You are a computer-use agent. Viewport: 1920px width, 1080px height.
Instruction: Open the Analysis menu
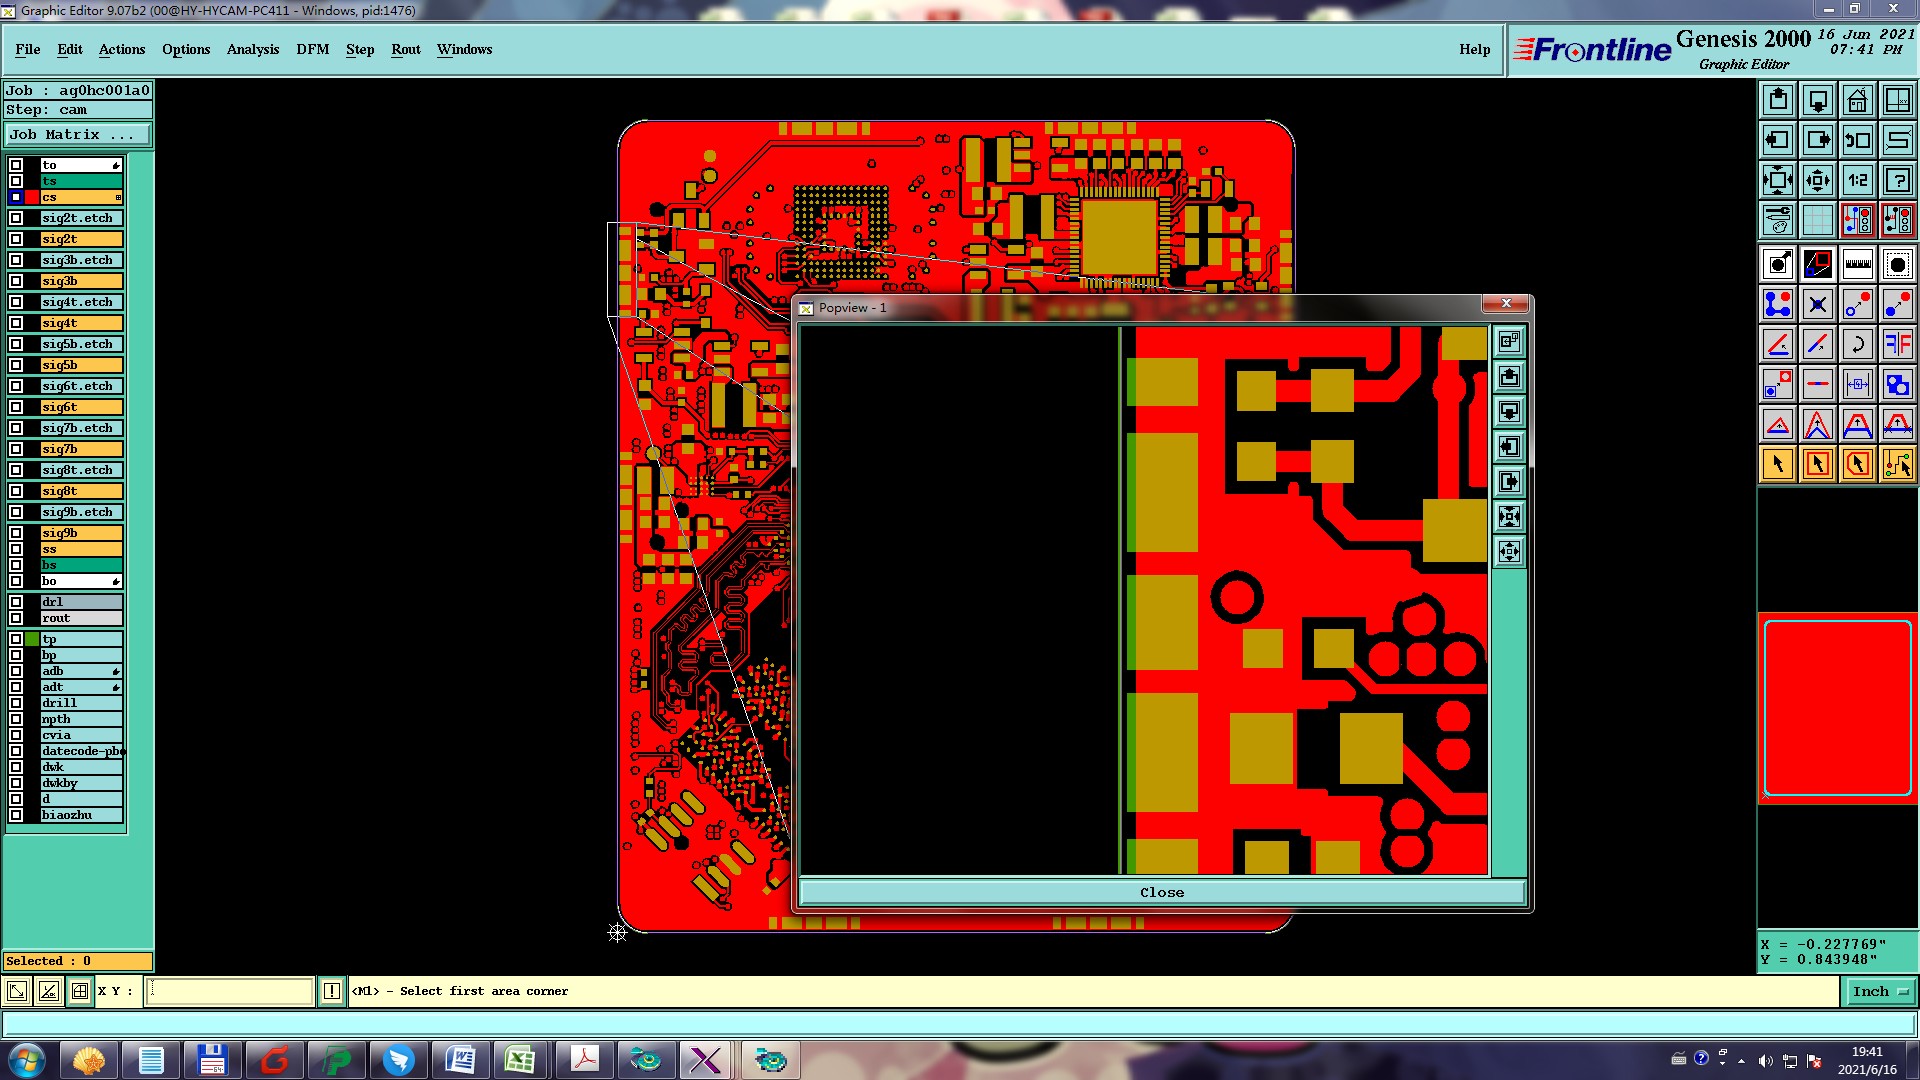click(x=252, y=49)
